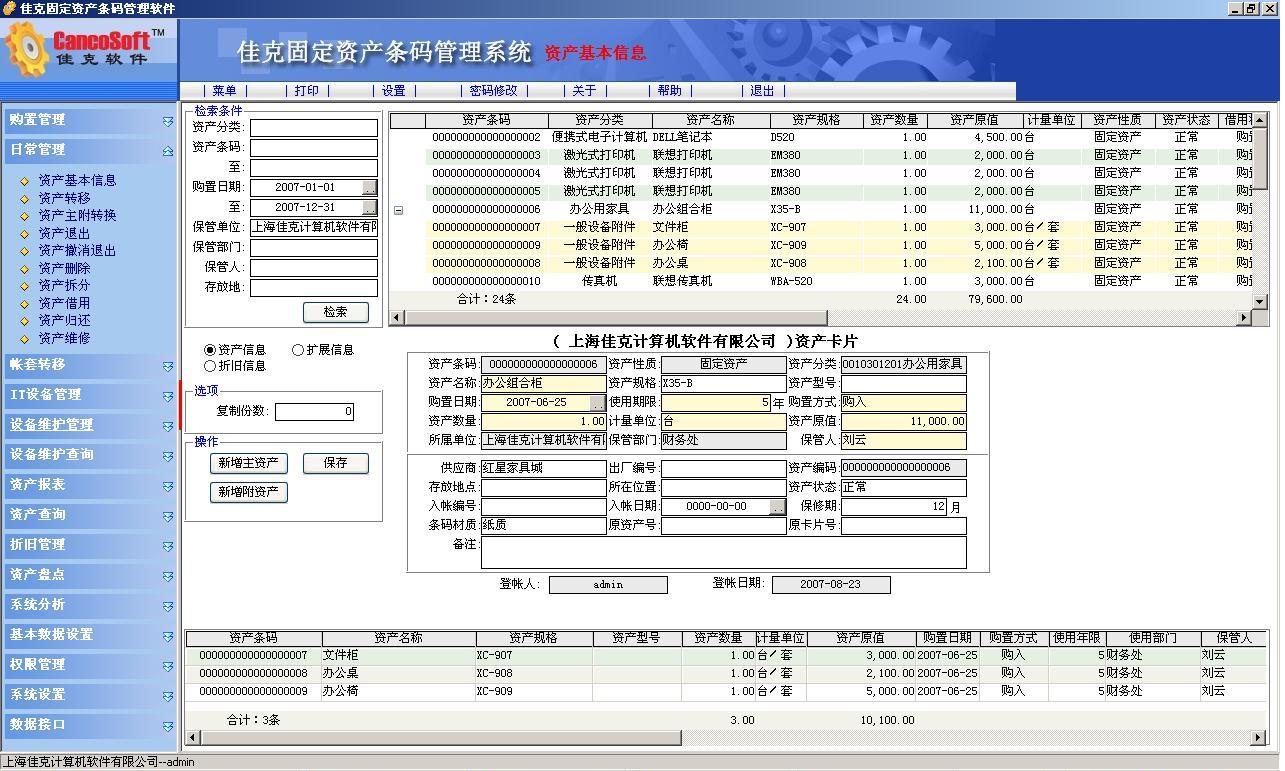Click the diamond icon beside 资产借用
Image resolution: width=1285 pixels, height=771 pixels.
click(25, 304)
